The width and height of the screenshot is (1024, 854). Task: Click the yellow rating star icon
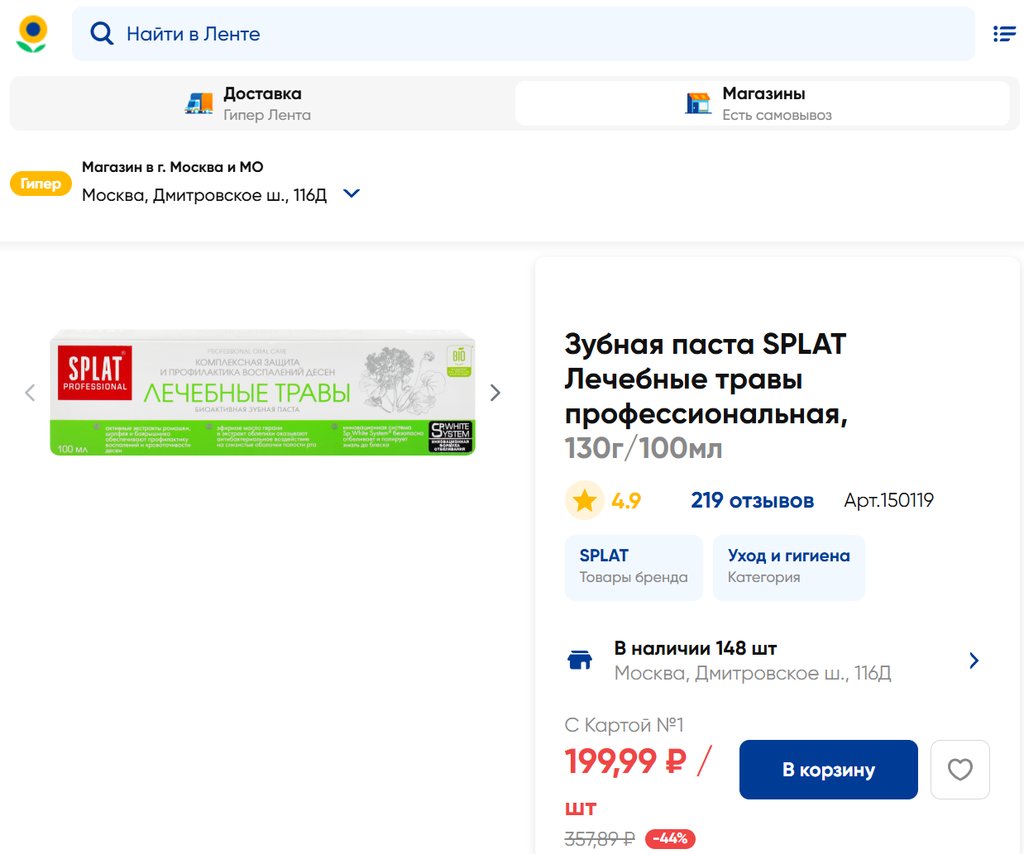tap(584, 501)
